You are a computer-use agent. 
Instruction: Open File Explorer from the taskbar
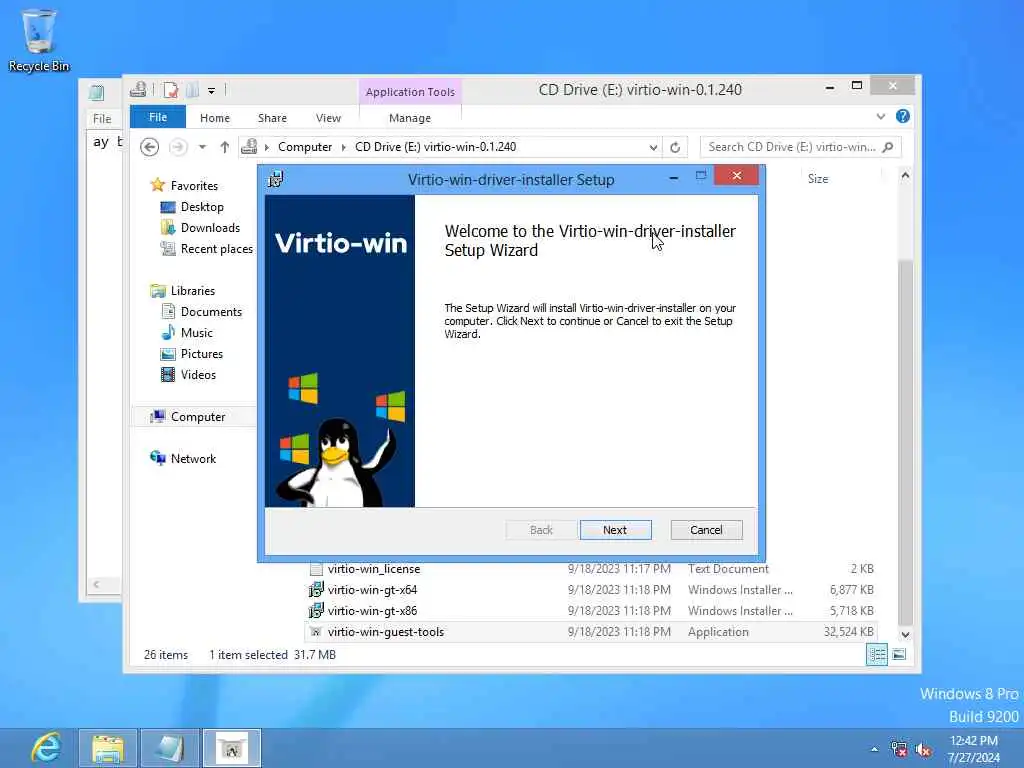[x=108, y=748]
